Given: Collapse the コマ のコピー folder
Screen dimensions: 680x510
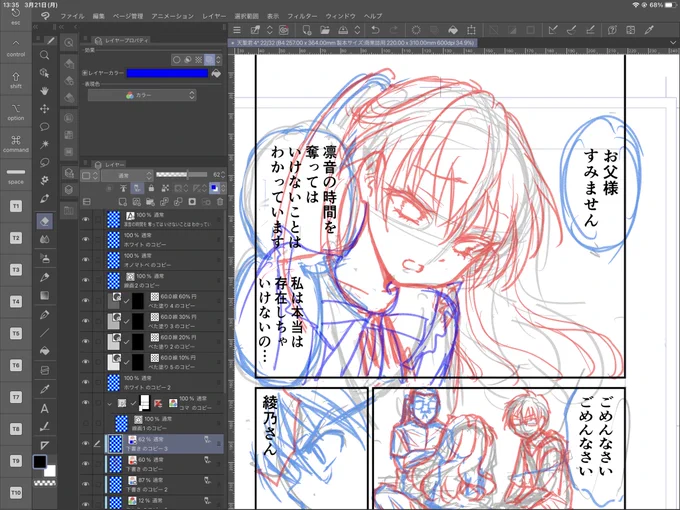Looking at the screenshot, I should pos(110,403).
